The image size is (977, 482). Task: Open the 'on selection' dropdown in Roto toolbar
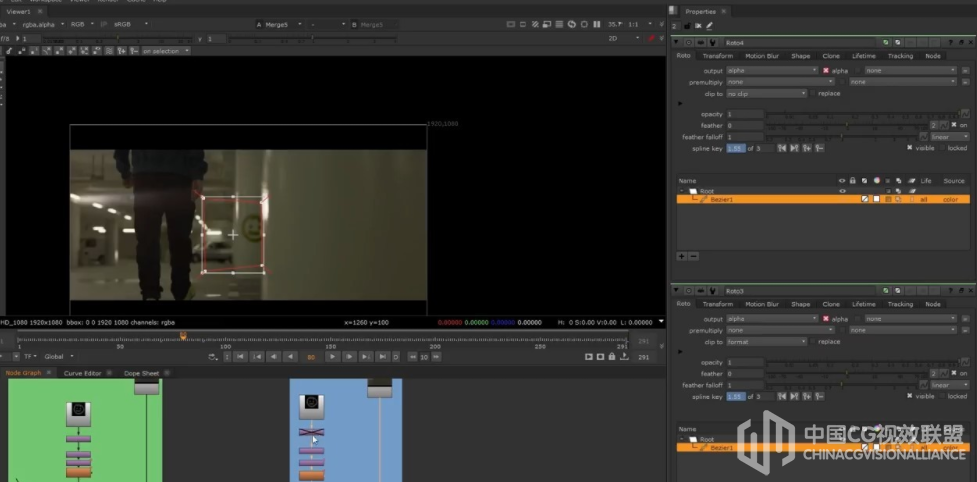pos(166,51)
